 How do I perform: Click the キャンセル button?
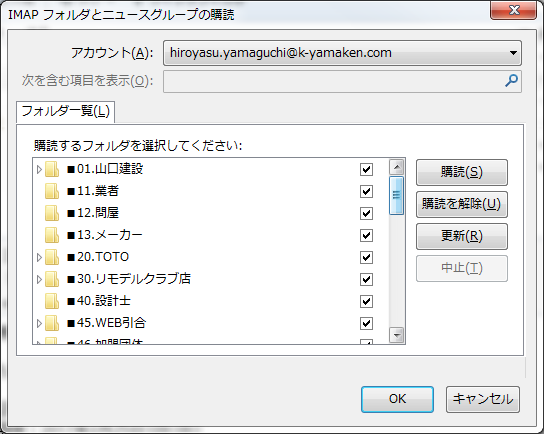point(483,399)
